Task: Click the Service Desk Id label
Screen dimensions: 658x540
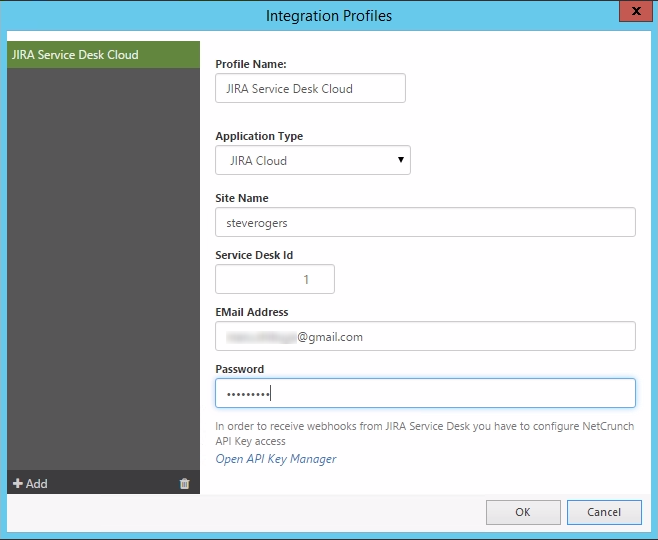Action: pos(254,255)
